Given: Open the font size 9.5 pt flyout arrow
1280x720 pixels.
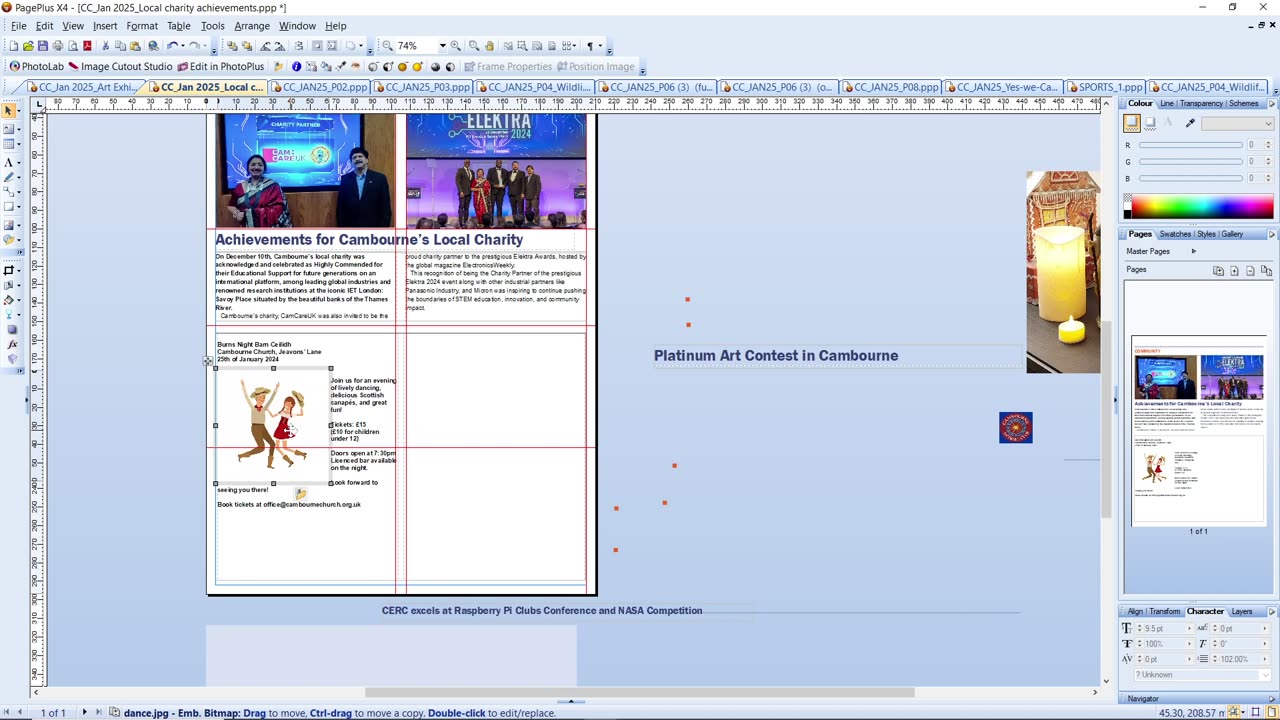Looking at the screenshot, I should coord(1190,629).
